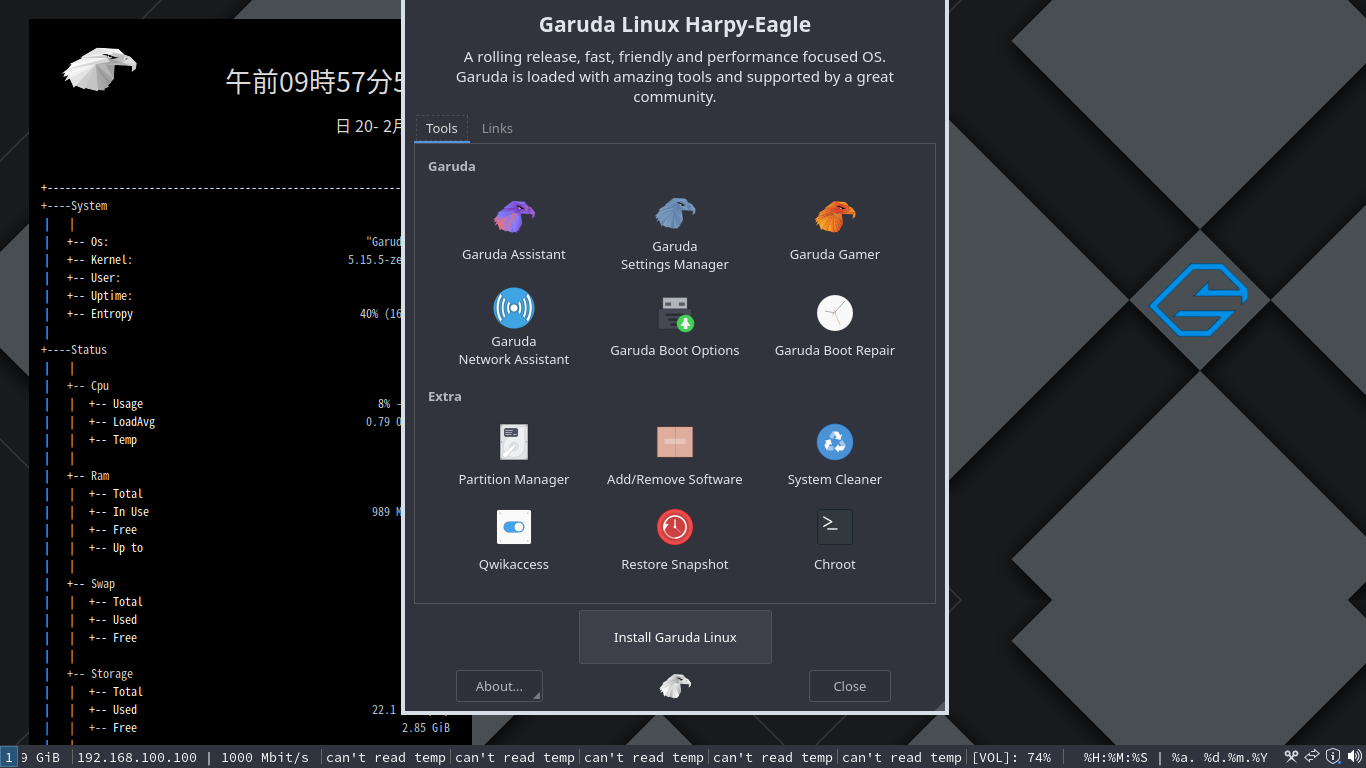
Task: Open the About... dropdown button
Action: (499, 686)
